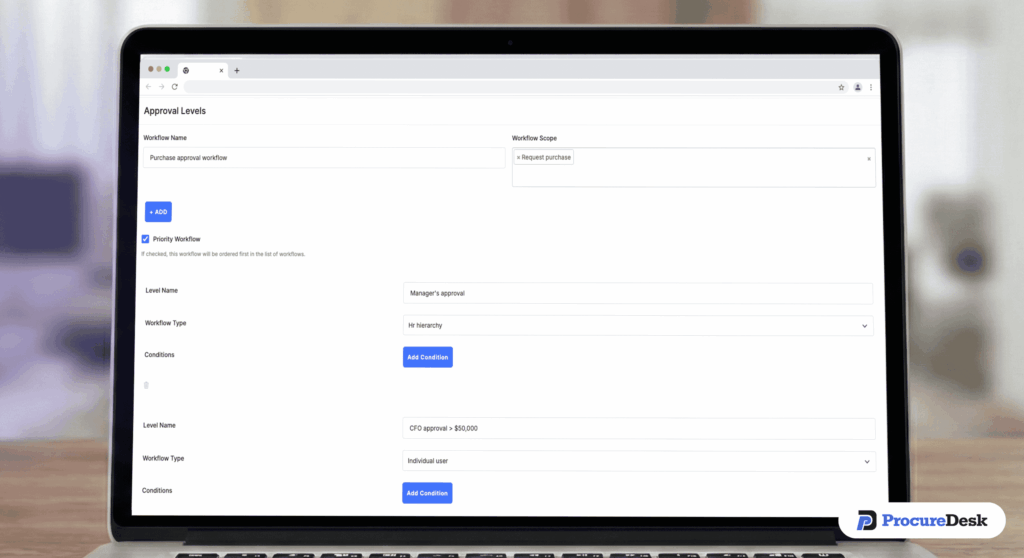The image size is (1024, 558).
Task: Open the browser profile icon
Action: click(857, 88)
